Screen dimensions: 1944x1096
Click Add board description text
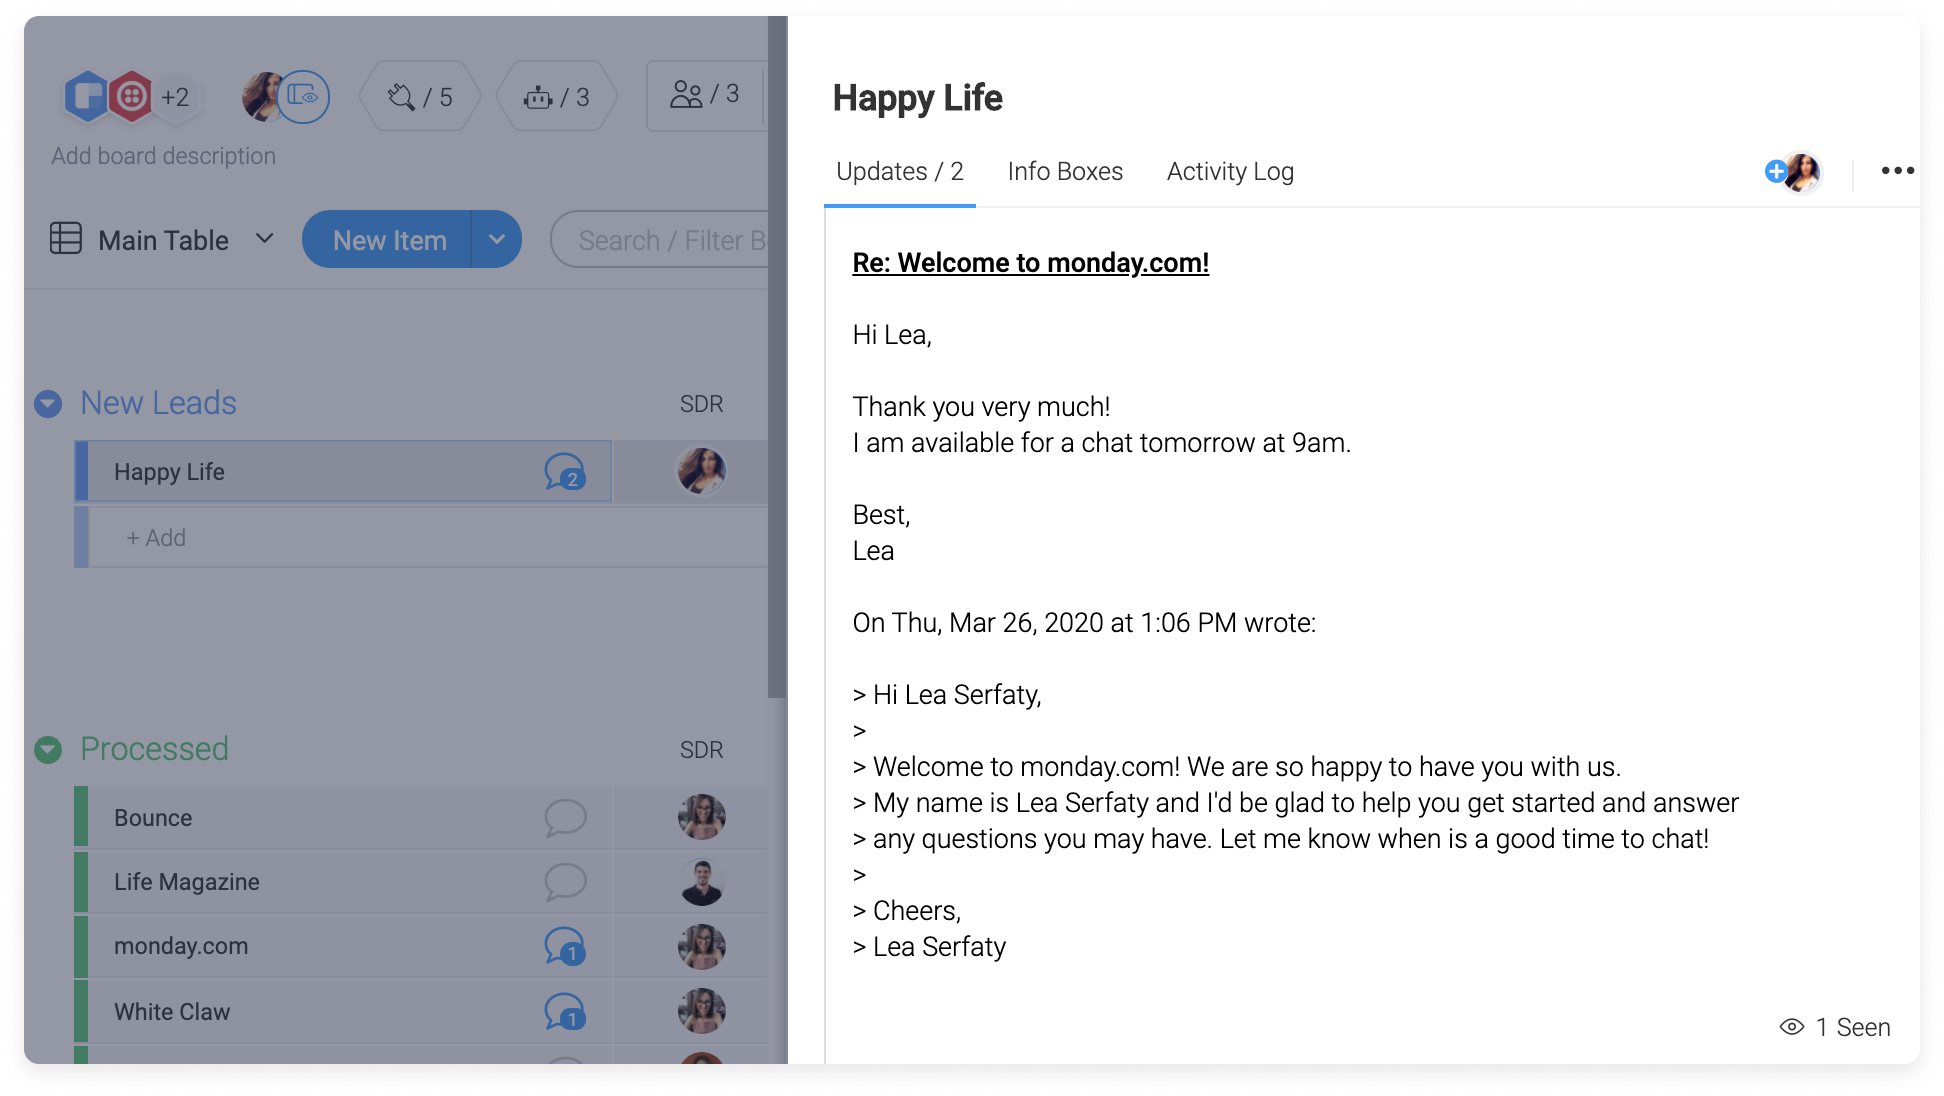tap(164, 156)
